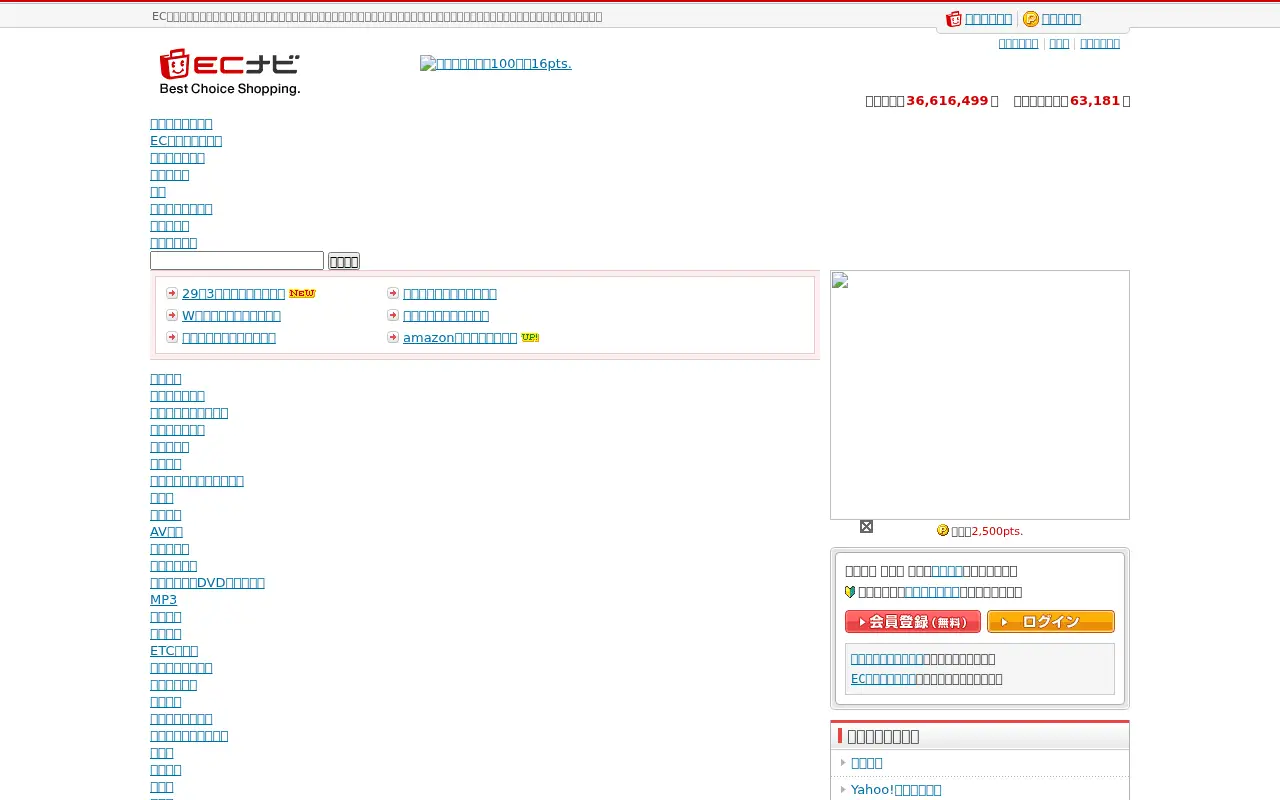Click the red 会員登録(無料) button
1280x800 pixels.
913,622
